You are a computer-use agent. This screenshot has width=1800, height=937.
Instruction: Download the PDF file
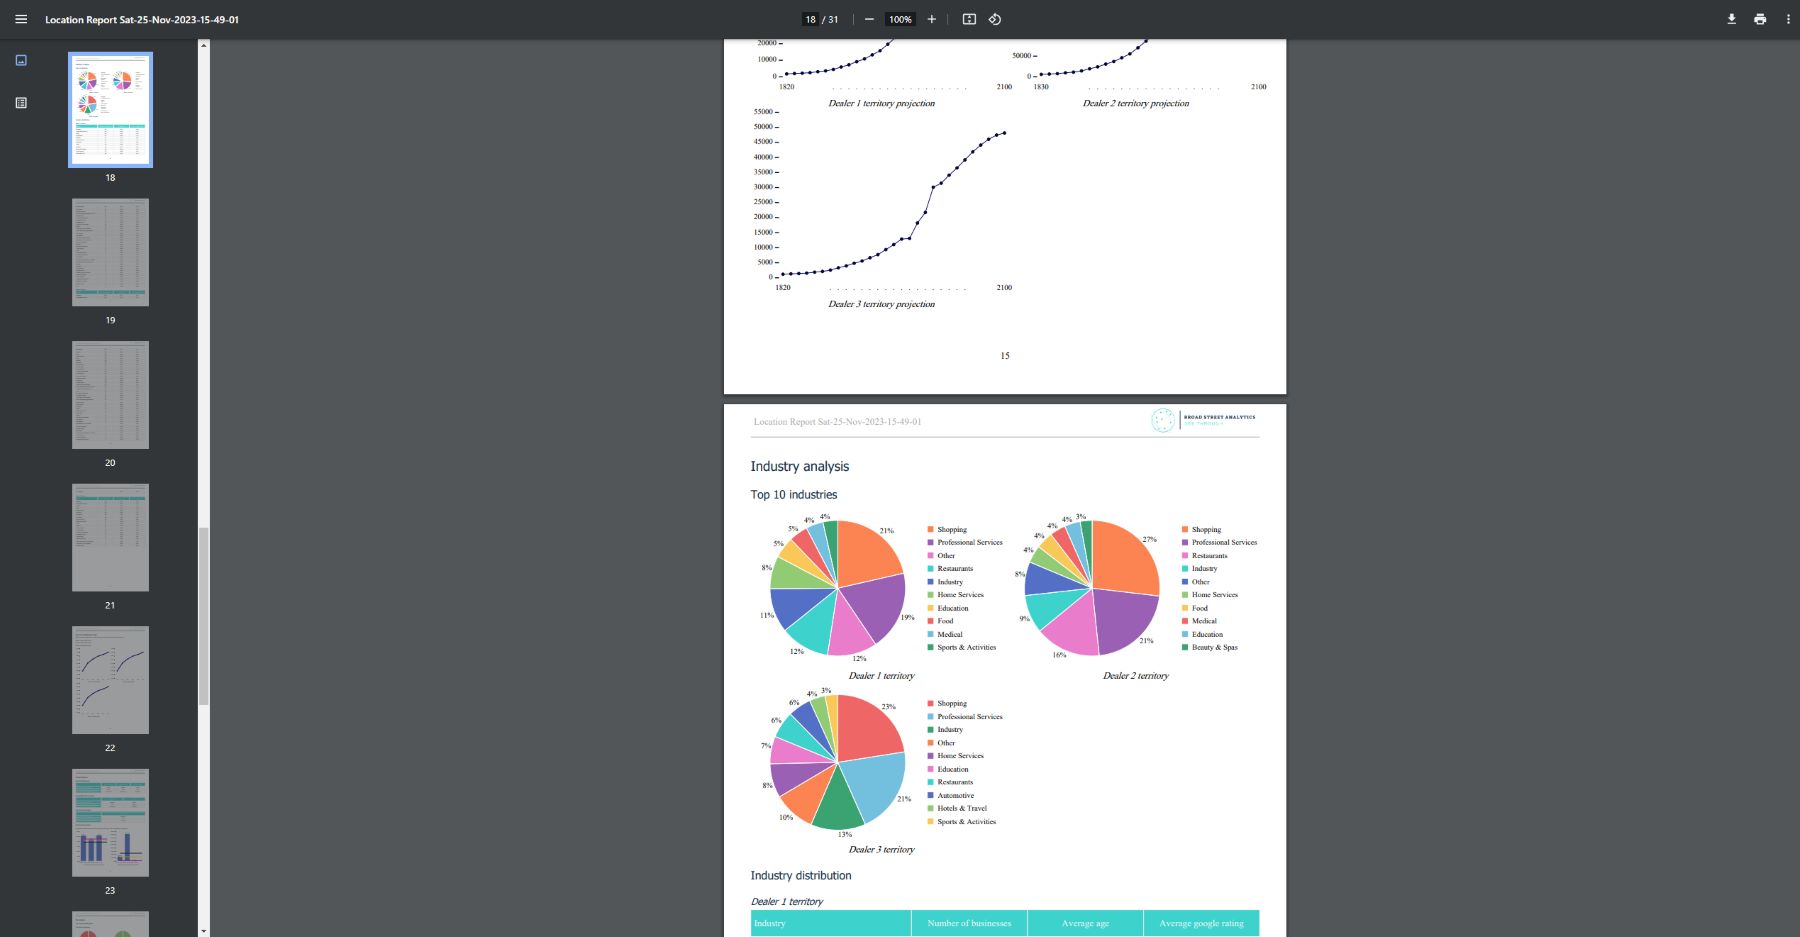point(1732,19)
